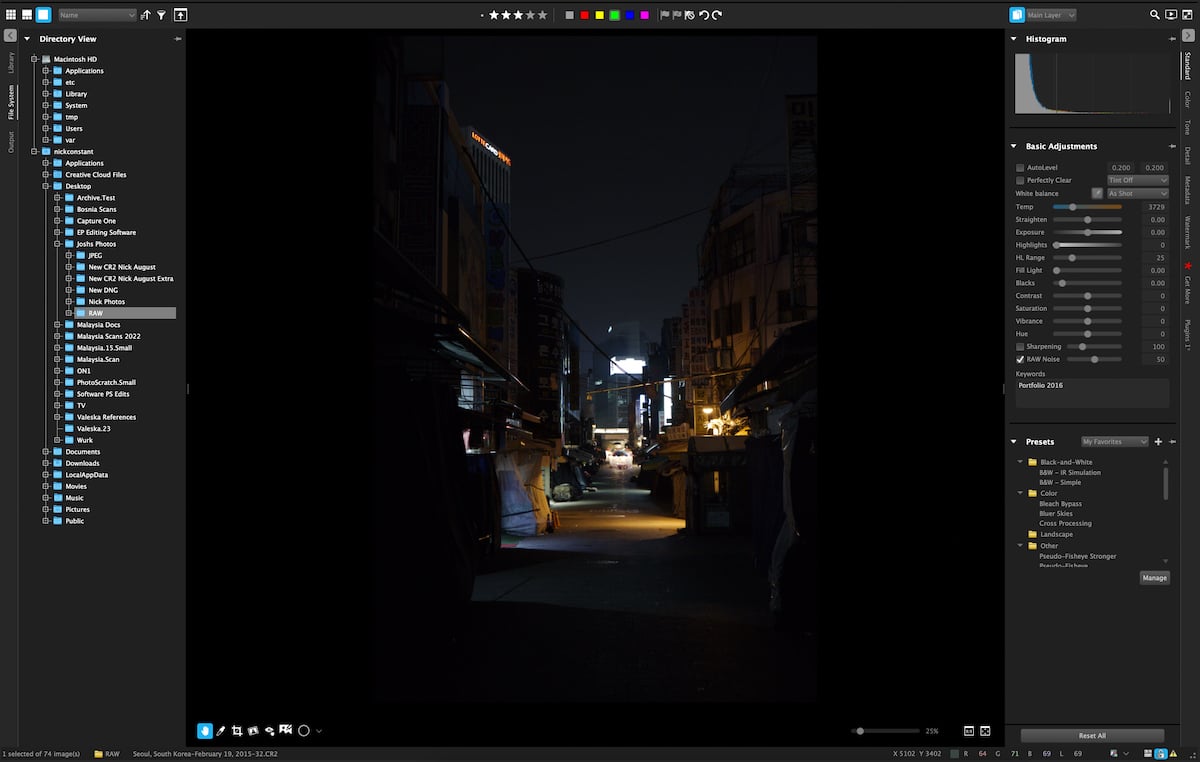Open the My Favorites presets dropdown

pos(1114,441)
